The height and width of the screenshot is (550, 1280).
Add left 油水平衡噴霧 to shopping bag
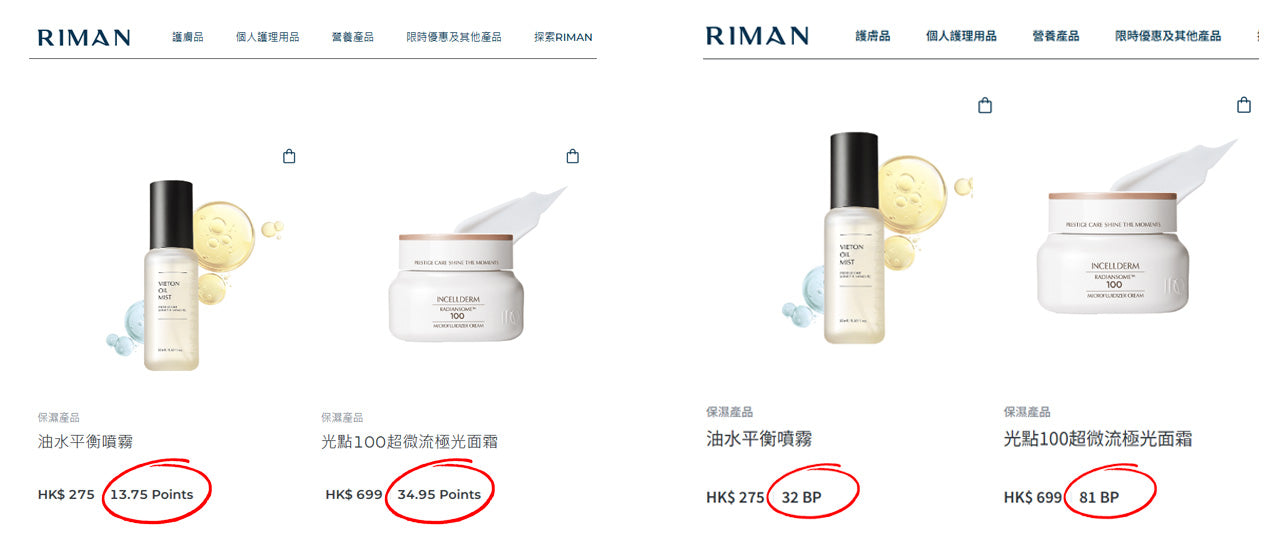pos(289,156)
